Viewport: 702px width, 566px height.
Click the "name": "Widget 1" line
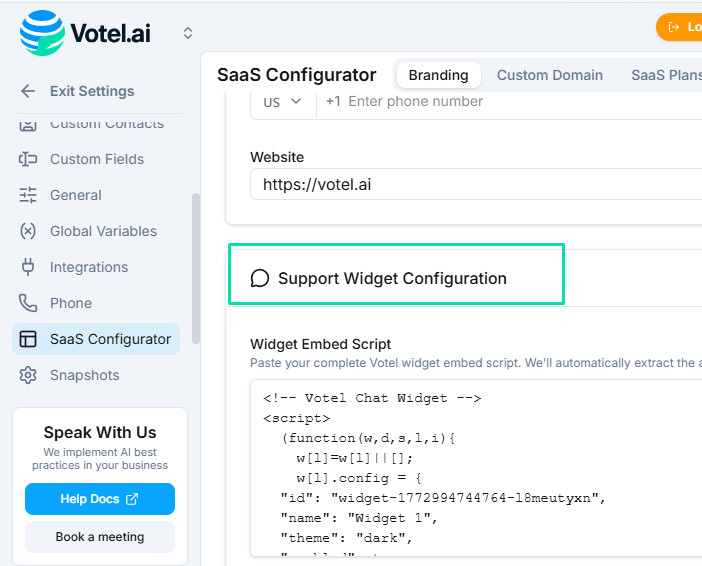(359, 518)
